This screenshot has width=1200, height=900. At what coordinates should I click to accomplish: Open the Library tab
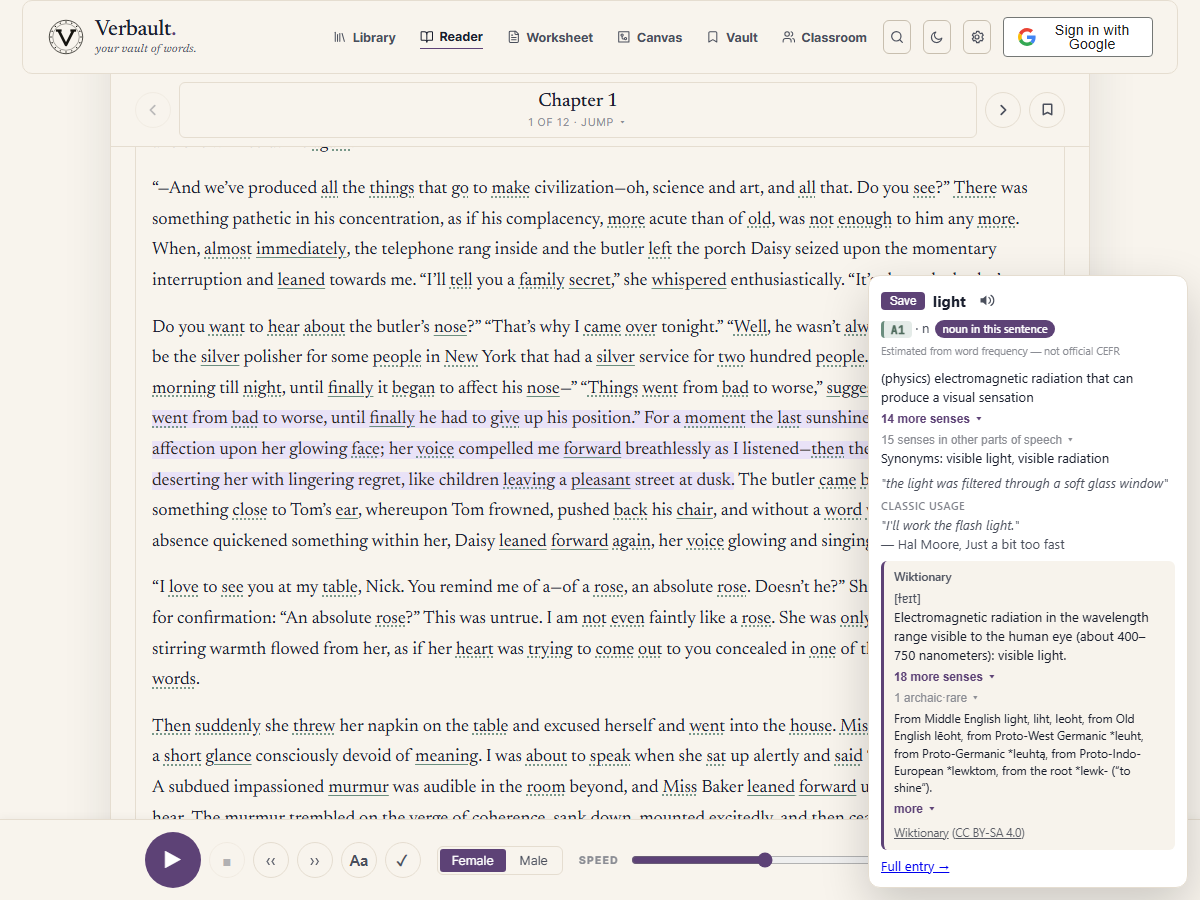click(364, 37)
